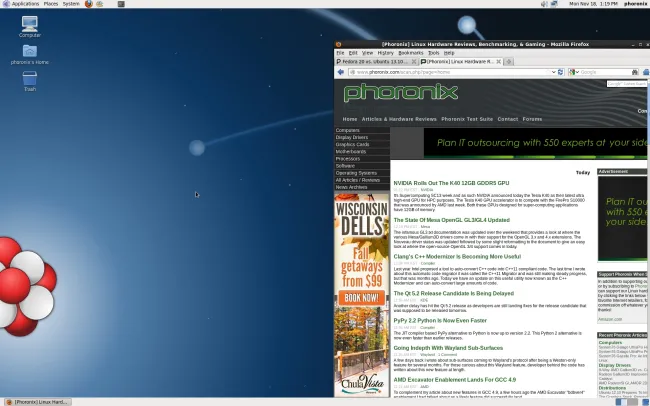650x406 pixels.
Task: Open the Motherboards sidebar category
Action: click(x=362, y=151)
